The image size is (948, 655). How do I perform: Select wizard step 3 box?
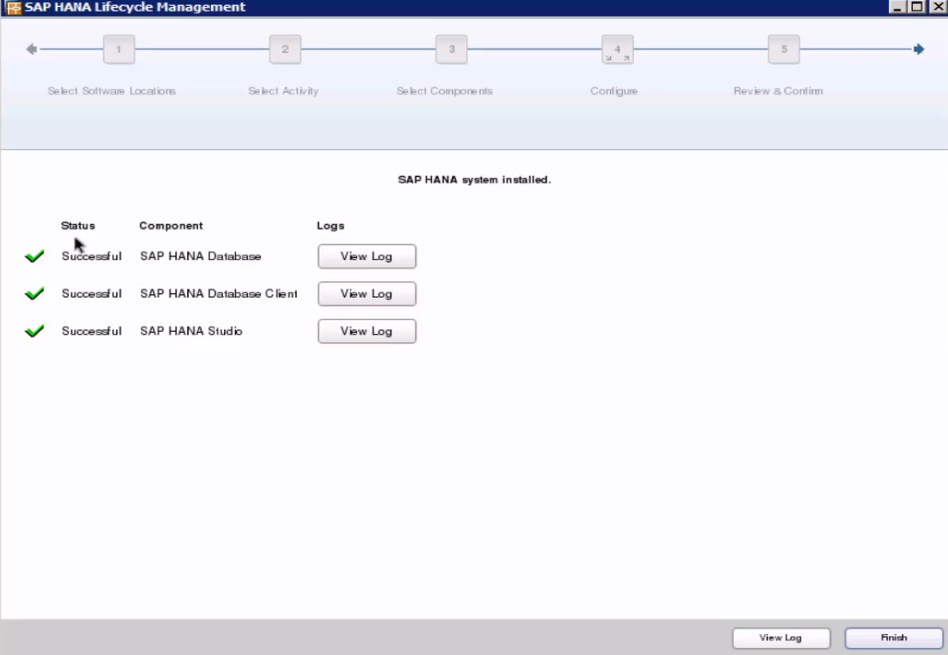click(x=451, y=49)
